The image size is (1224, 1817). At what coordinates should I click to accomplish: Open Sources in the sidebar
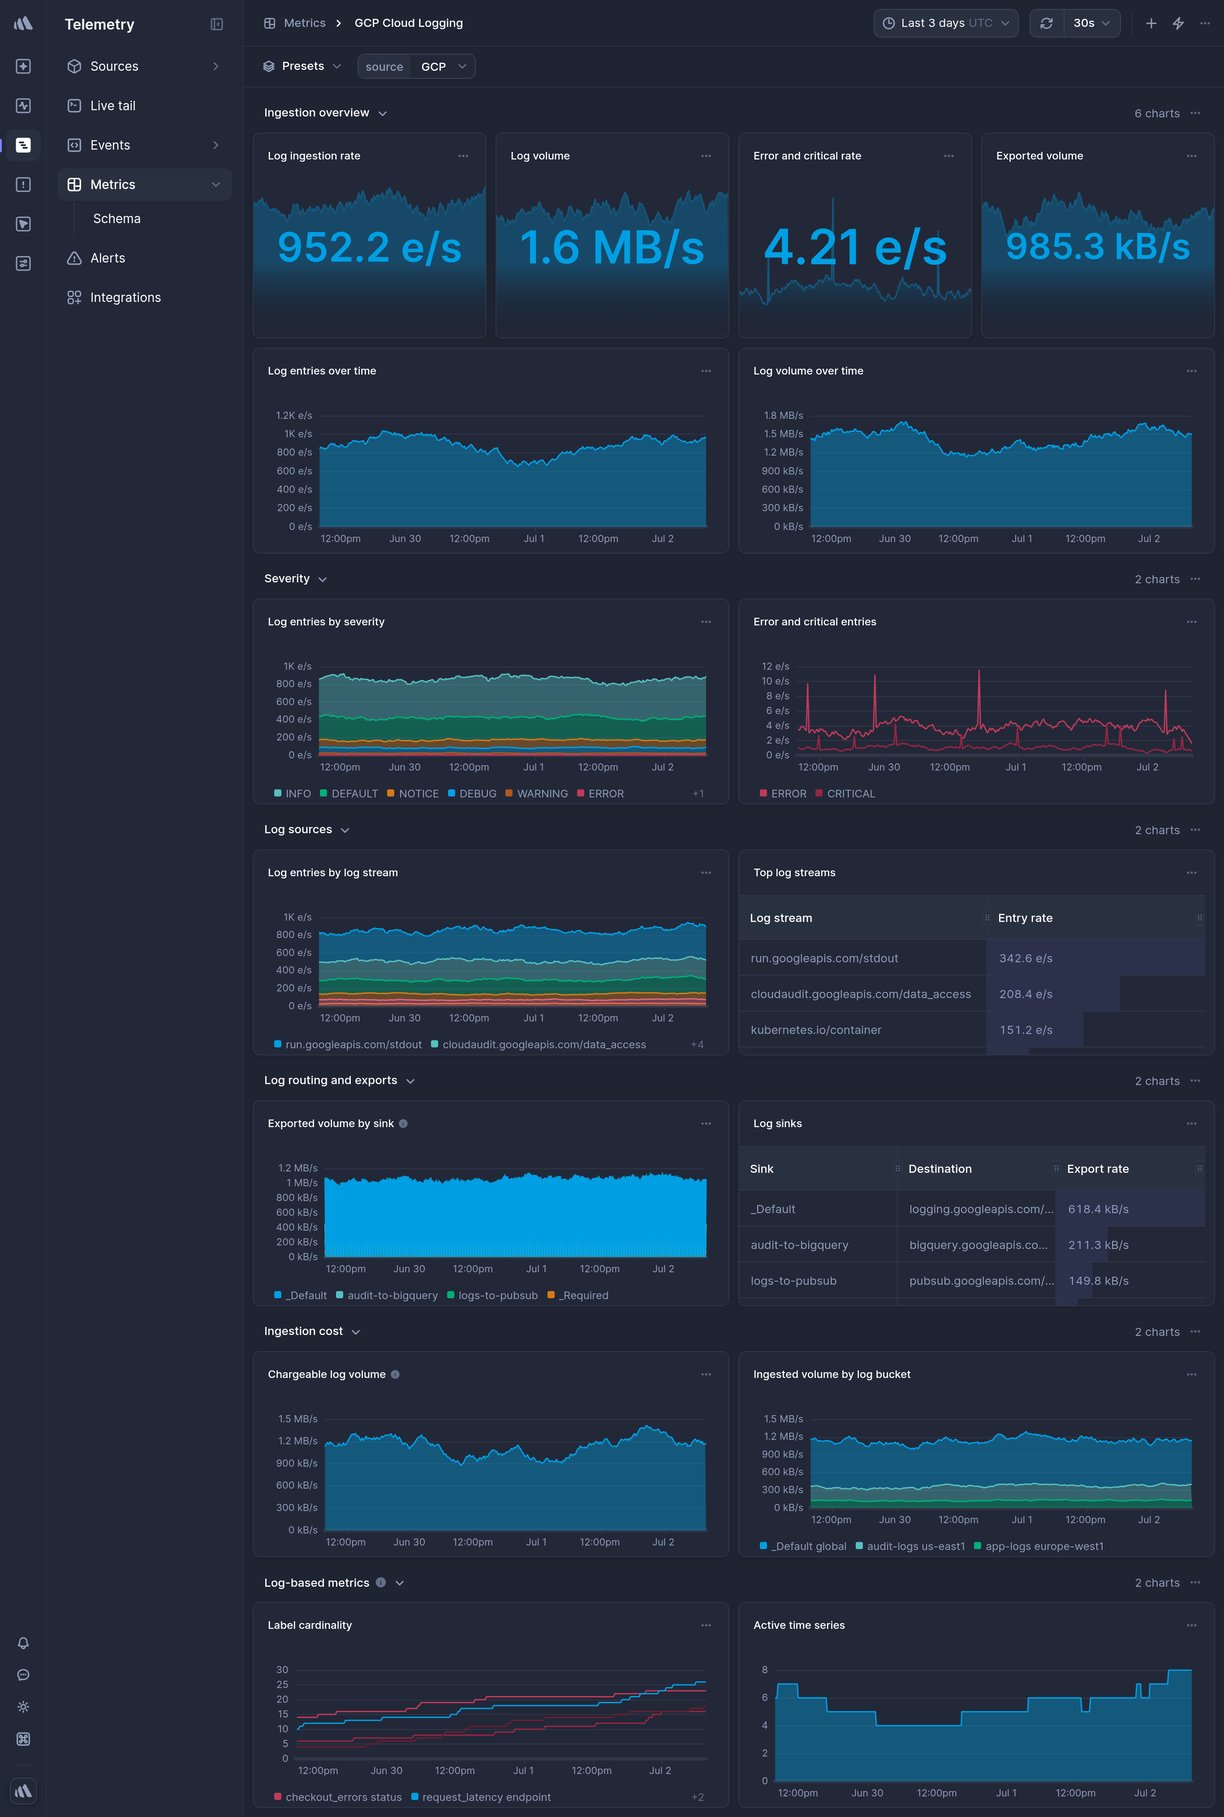click(x=144, y=66)
